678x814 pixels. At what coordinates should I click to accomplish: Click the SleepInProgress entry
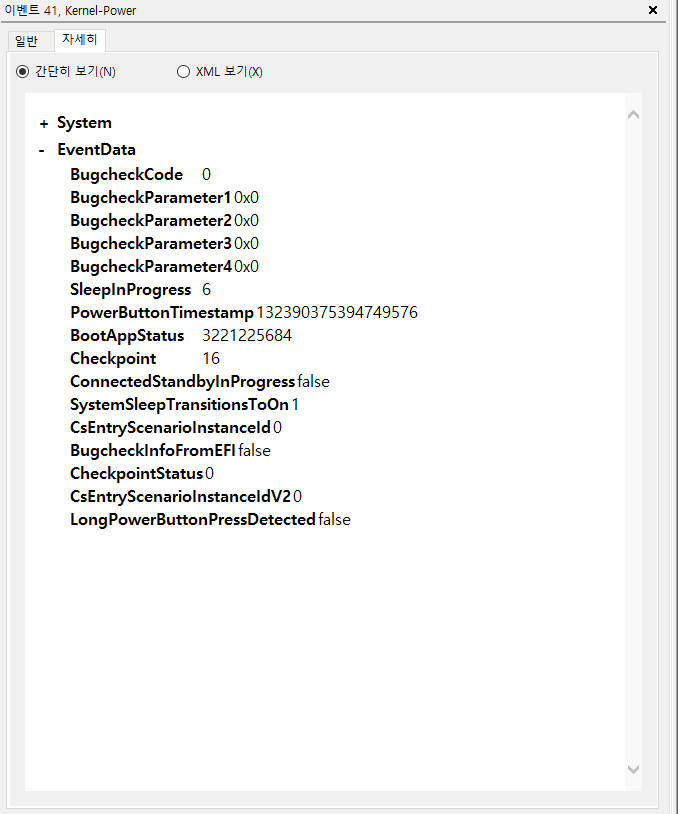[x=130, y=289]
